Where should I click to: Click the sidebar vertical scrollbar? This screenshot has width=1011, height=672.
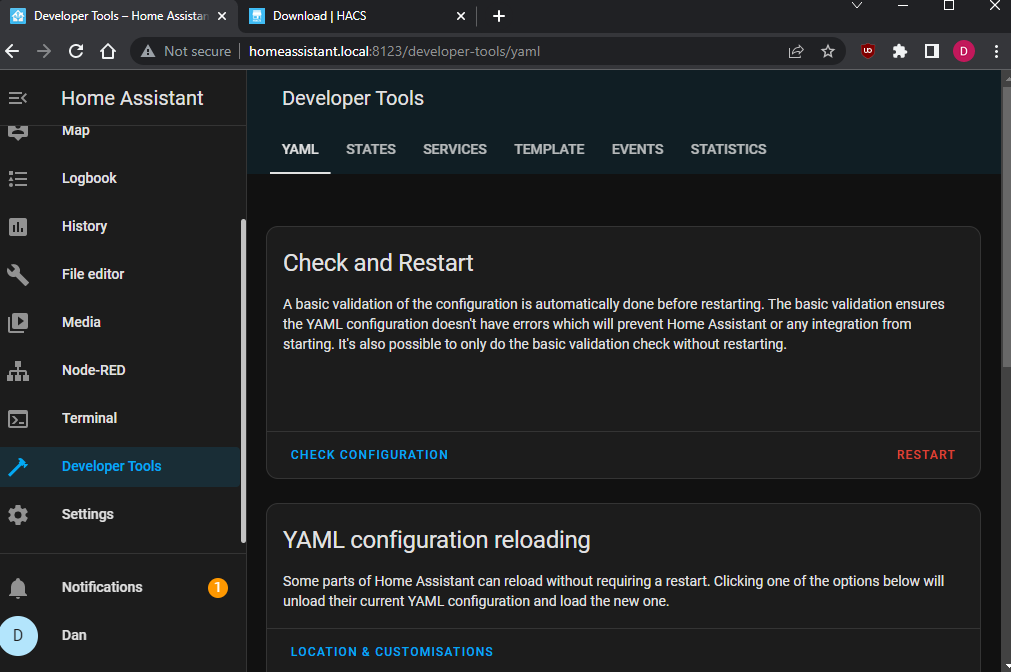[243, 380]
